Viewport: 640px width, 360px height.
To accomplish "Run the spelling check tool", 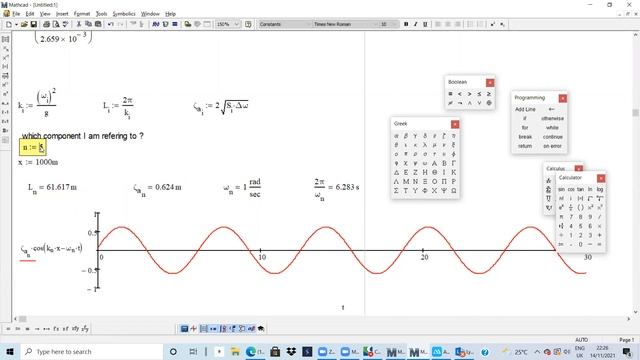I will click(x=65, y=24).
